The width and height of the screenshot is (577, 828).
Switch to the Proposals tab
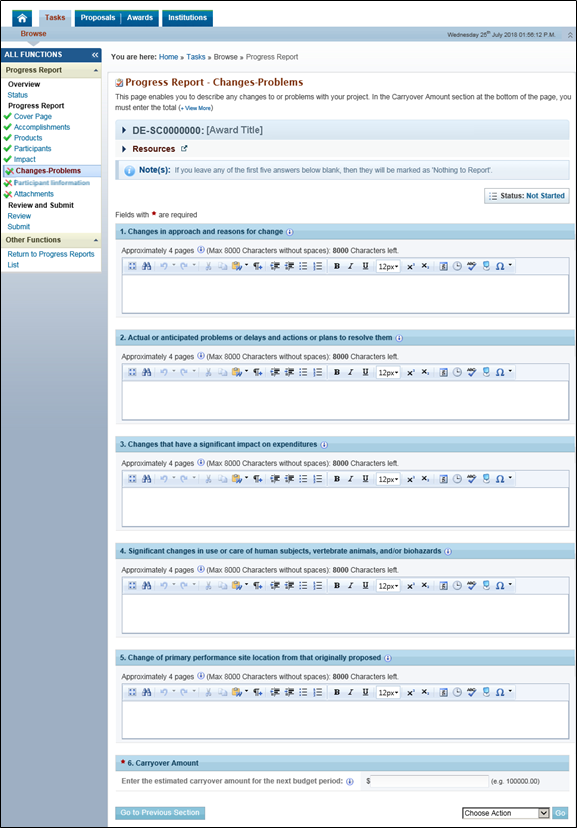98,18
